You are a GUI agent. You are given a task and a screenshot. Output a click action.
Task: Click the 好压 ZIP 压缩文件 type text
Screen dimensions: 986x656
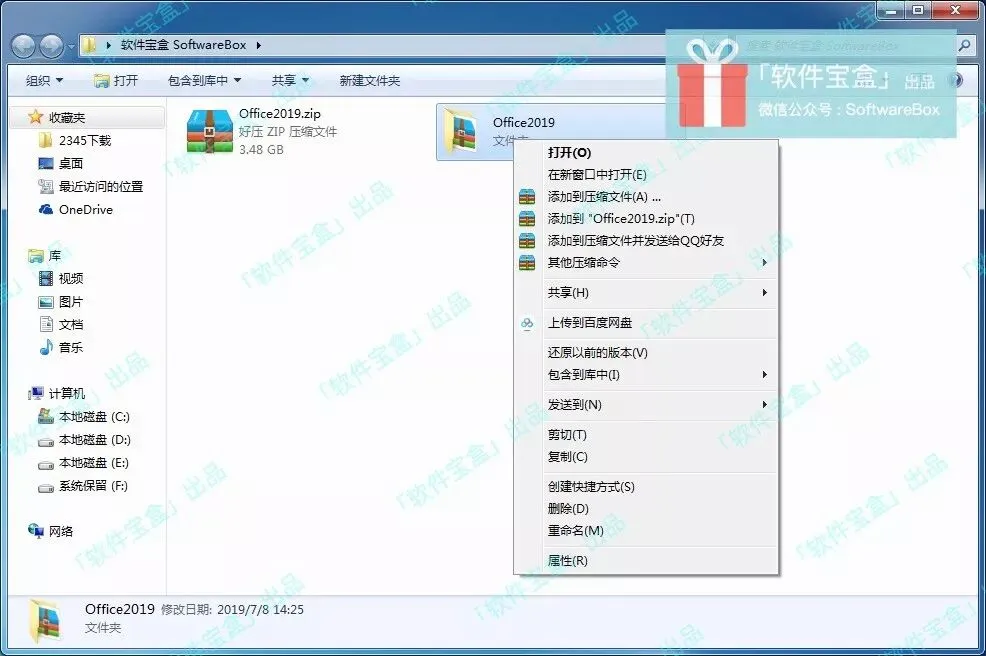(288, 132)
